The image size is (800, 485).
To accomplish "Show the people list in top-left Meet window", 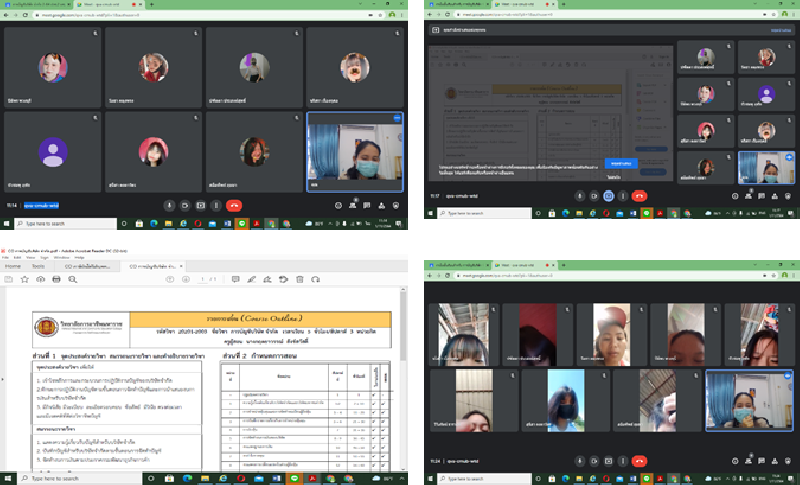I will (353, 204).
